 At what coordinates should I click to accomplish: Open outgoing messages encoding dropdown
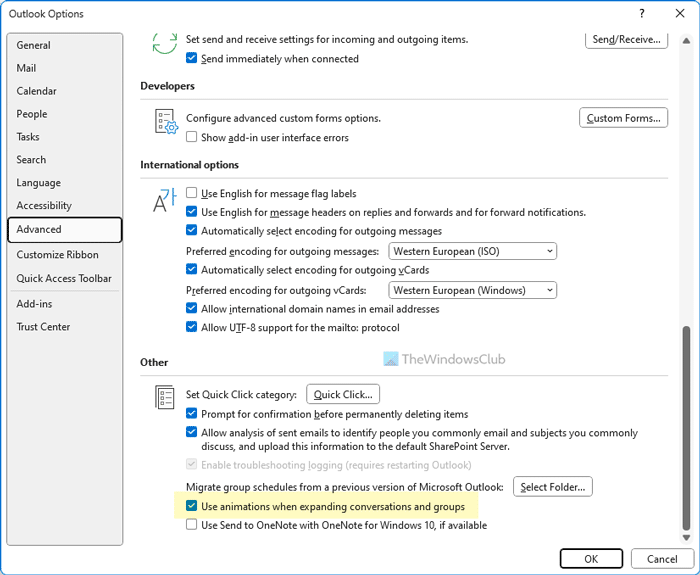pos(471,251)
